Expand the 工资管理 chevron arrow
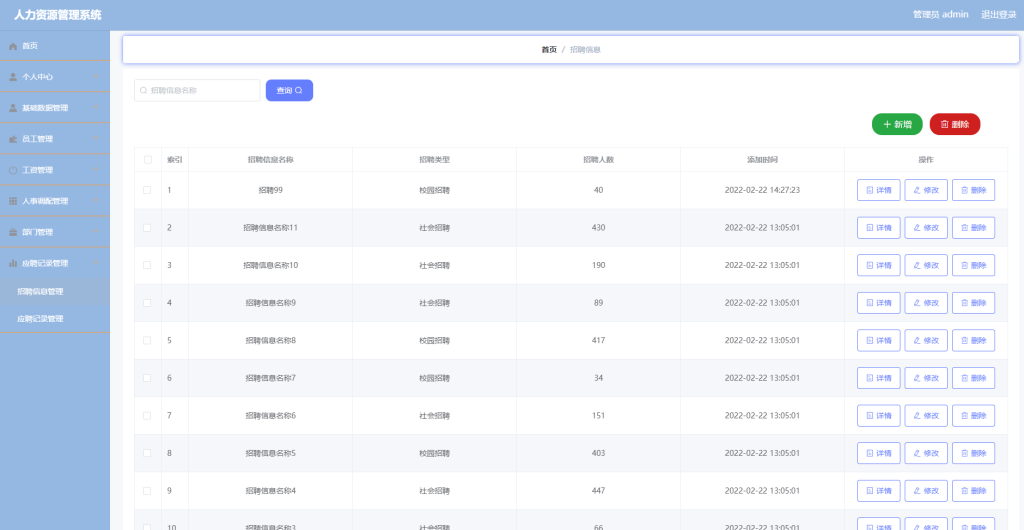This screenshot has width=1024, height=530. [97, 170]
